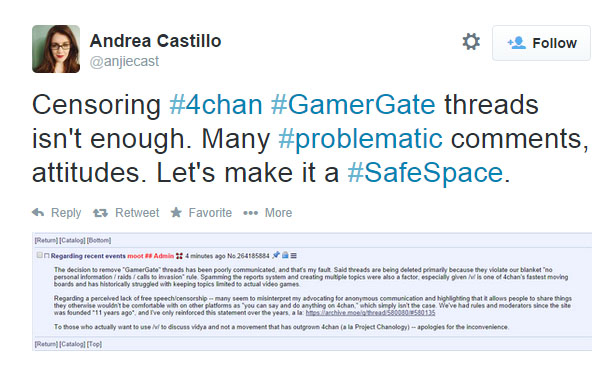The width and height of the screenshot is (616, 372).
Task: Click the admin capcode clover icon
Action: coord(180,256)
